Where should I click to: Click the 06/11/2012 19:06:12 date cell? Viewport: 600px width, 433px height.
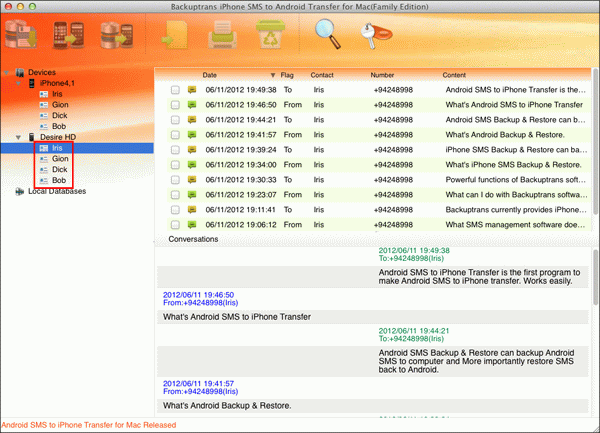241,225
